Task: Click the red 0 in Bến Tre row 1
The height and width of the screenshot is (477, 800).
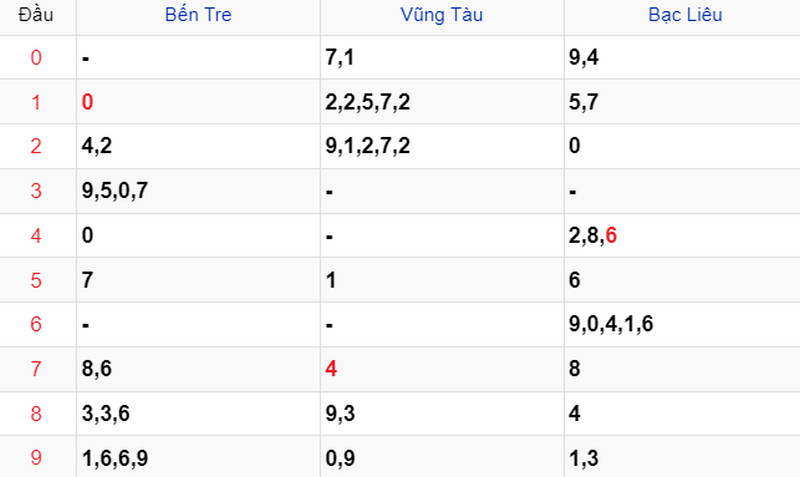Action: tap(87, 102)
